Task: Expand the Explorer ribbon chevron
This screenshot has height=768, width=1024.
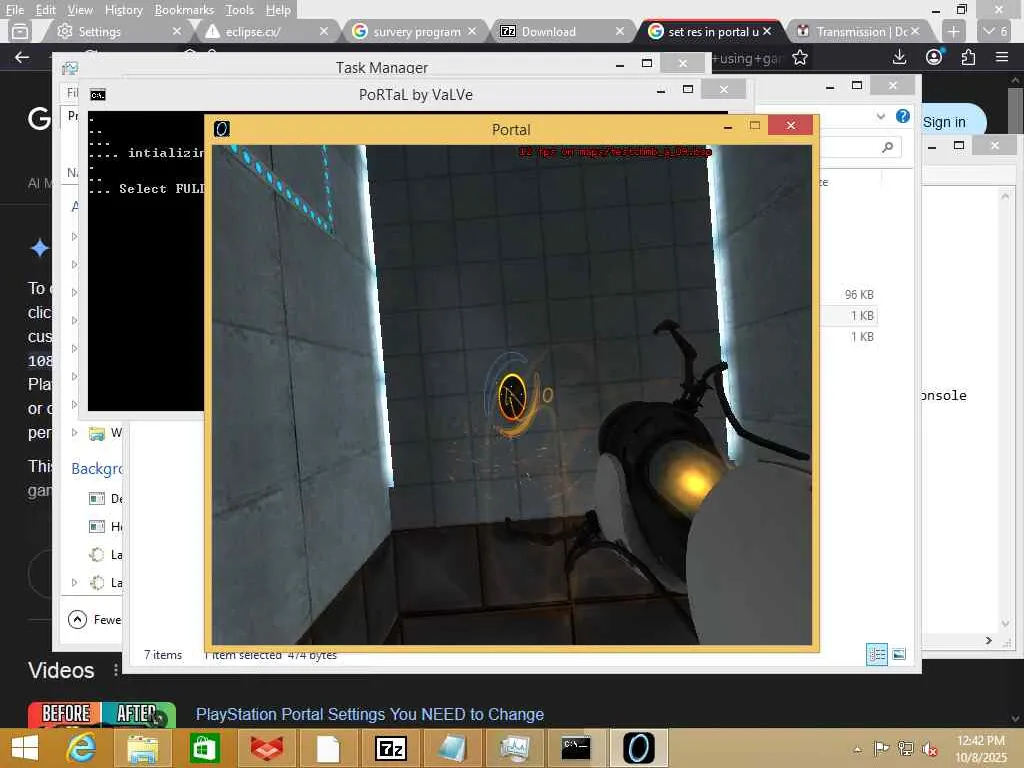Action: 880,116
